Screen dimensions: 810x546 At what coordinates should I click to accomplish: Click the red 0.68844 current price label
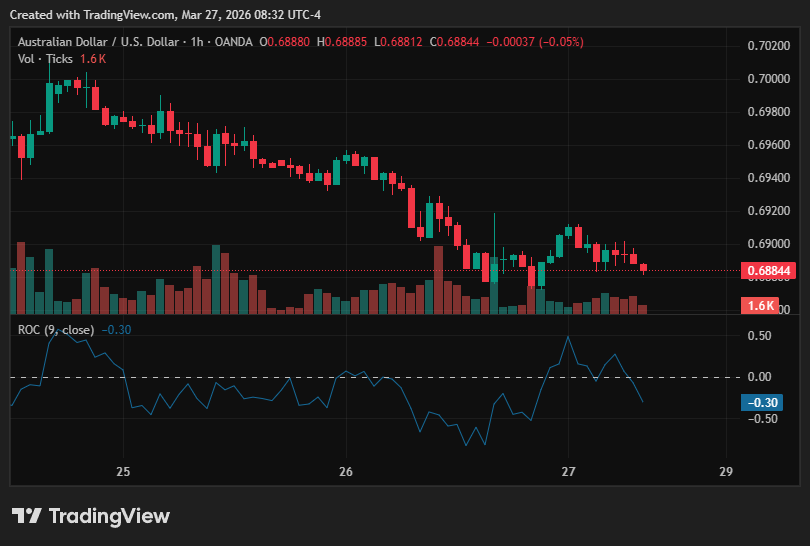click(768, 271)
